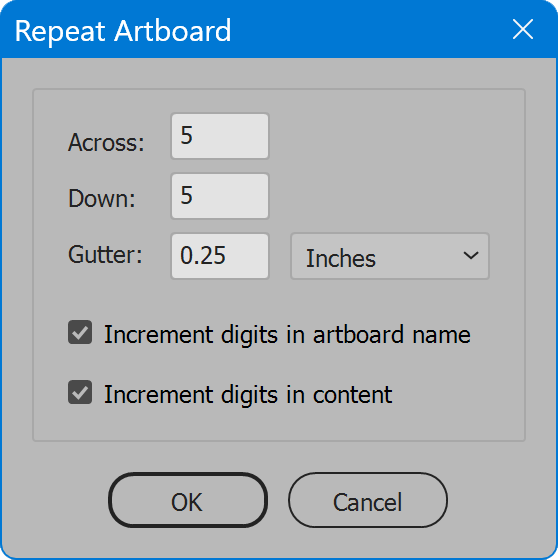Click the 'Down:' label

(102, 198)
